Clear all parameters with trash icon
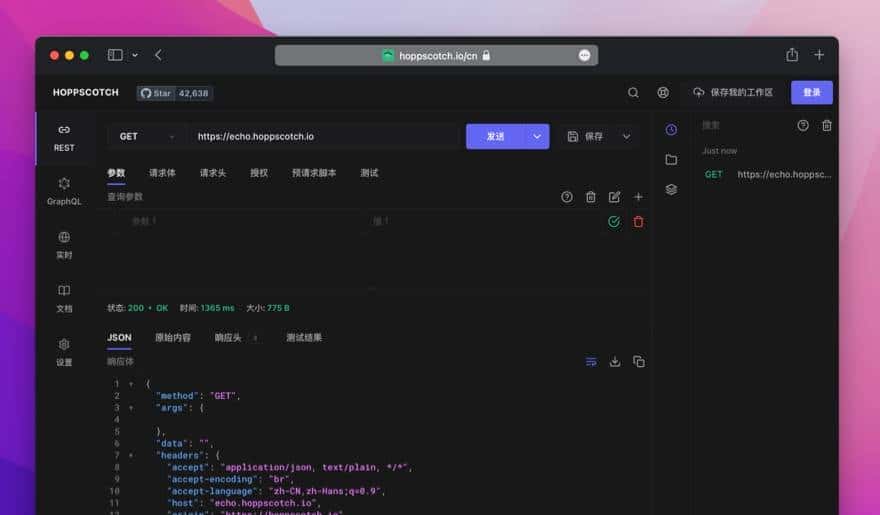The height and width of the screenshot is (515, 880). [590, 197]
